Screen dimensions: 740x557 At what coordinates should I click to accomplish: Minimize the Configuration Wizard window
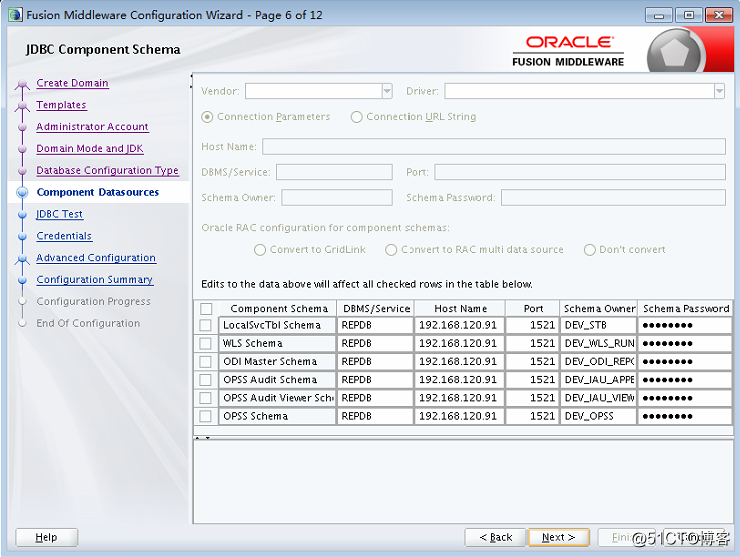tap(659, 15)
